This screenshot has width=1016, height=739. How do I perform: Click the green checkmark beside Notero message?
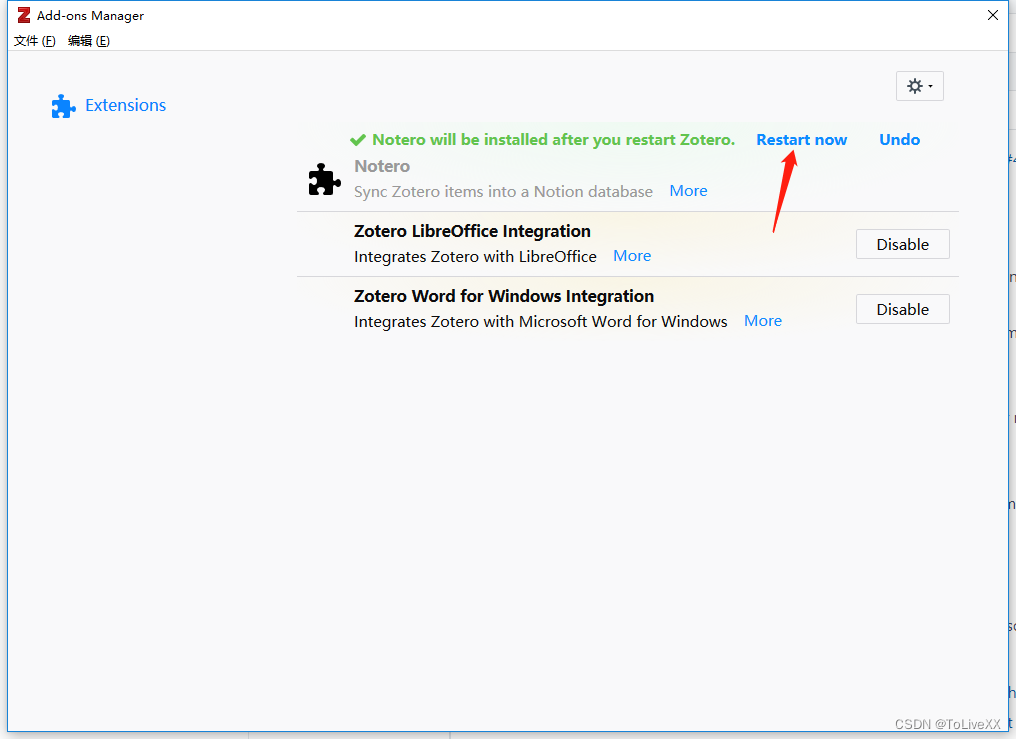coord(358,140)
